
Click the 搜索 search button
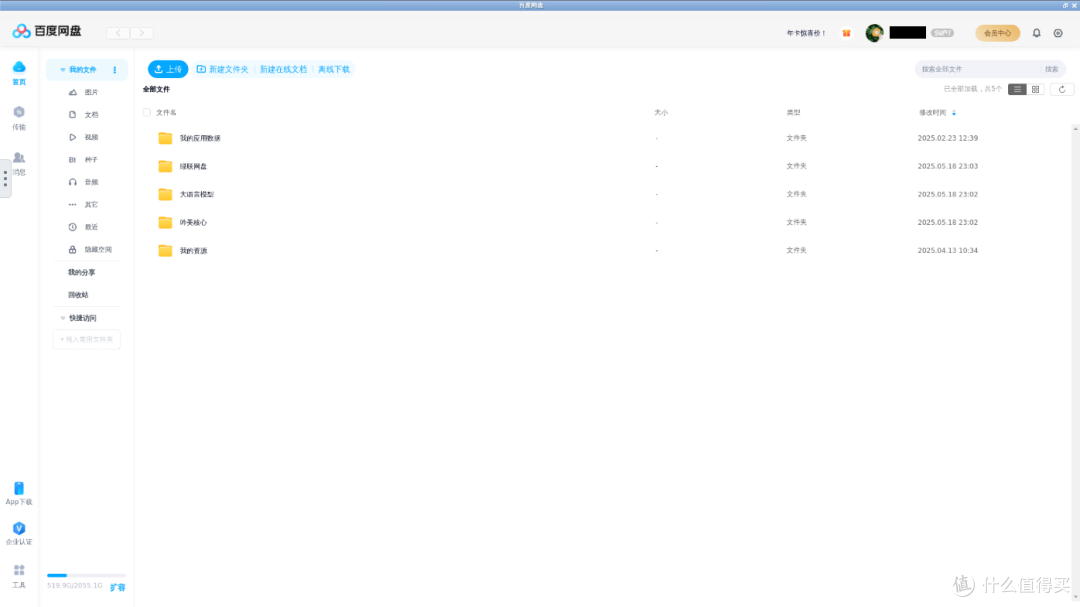coord(1051,70)
